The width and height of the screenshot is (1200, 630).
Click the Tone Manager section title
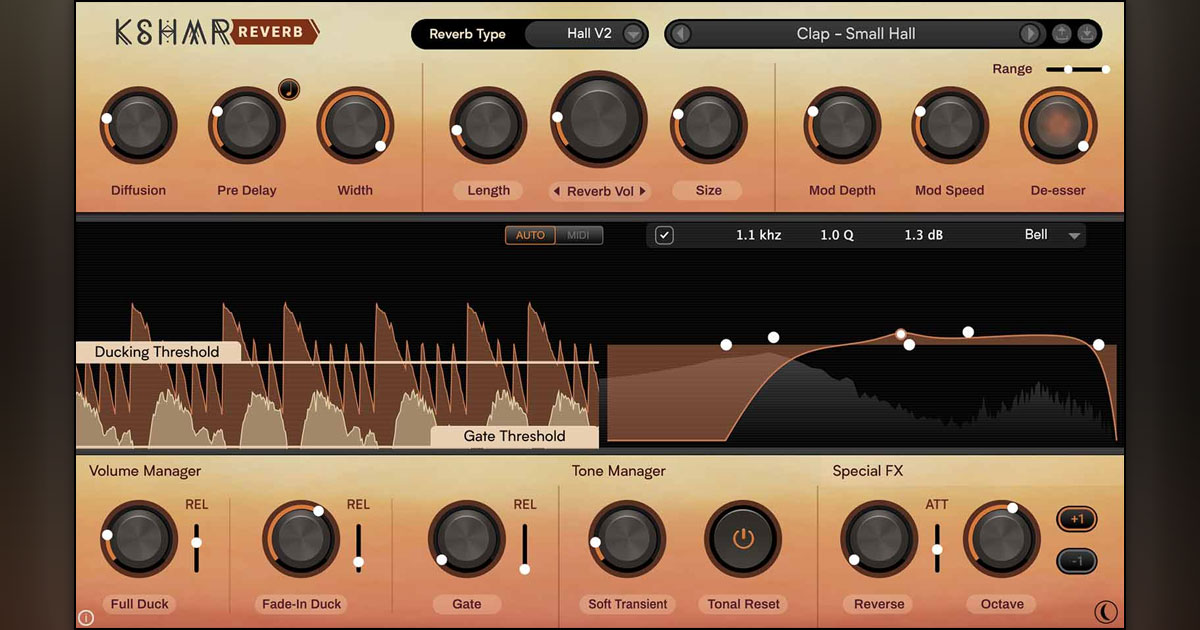[618, 471]
